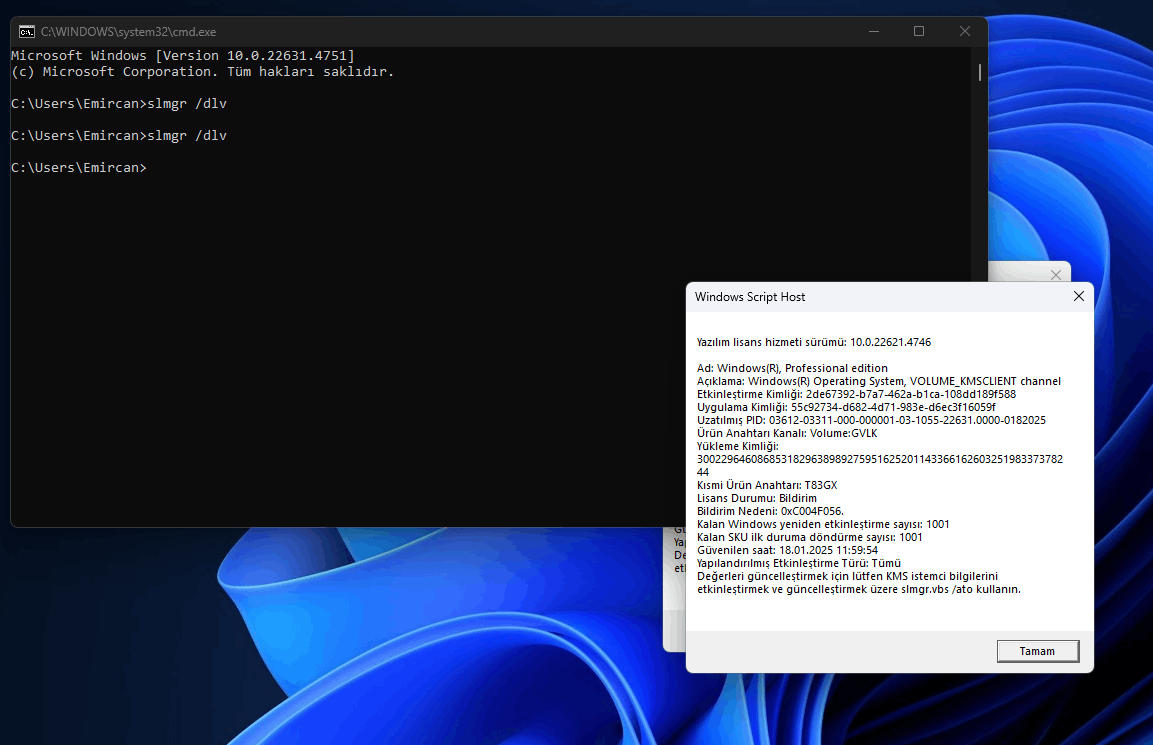The image size is (1153, 745).
Task: Click the Tamam button in Windows Script Host
Action: pyautogui.click(x=1038, y=651)
